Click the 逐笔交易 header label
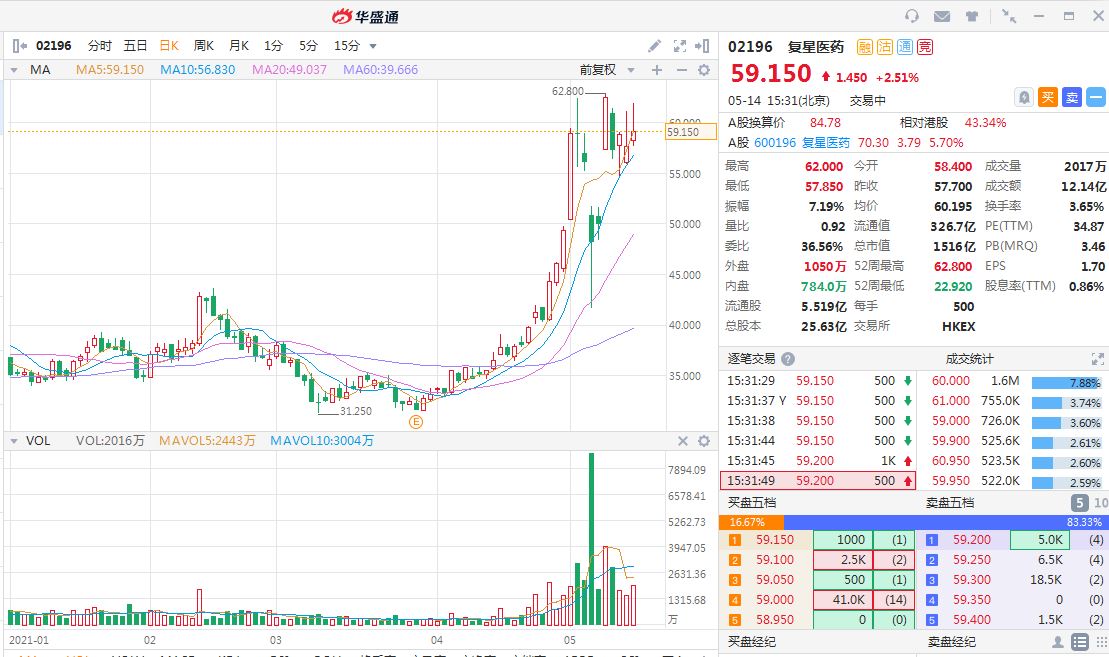Image resolution: width=1109 pixels, height=657 pixels. (x=751, y=359)
